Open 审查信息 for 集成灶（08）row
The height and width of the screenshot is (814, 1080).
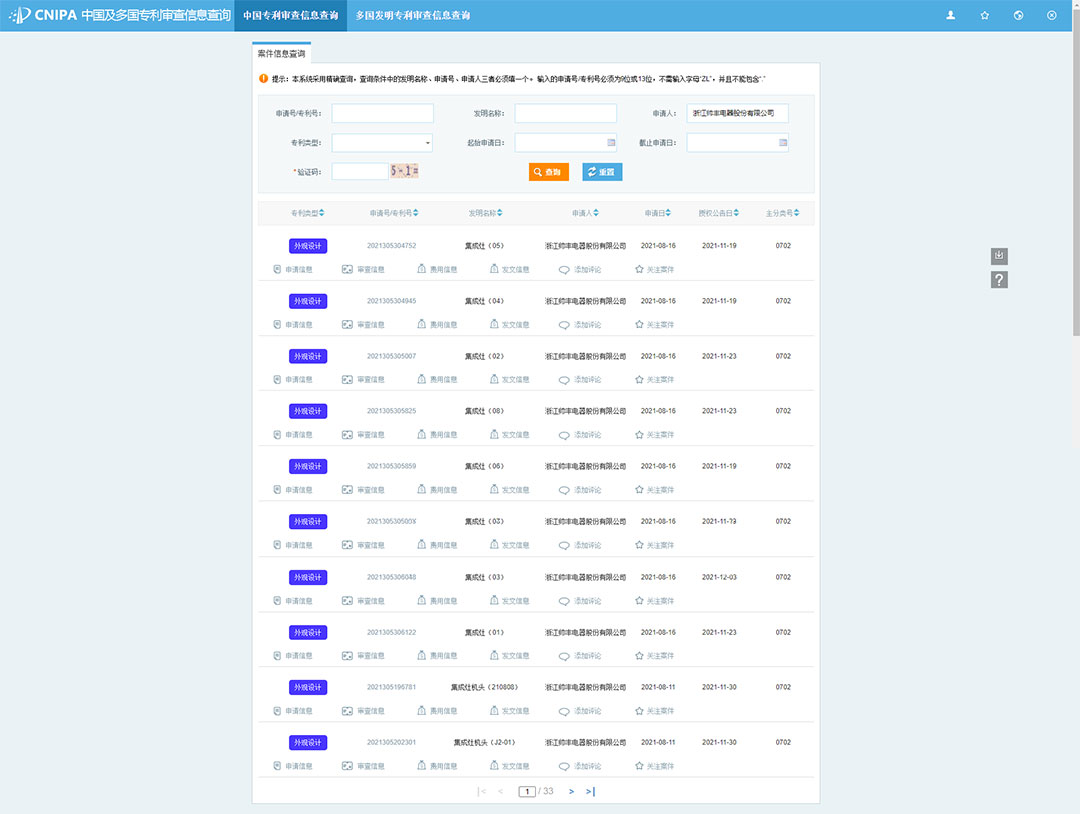coord(363,435)
